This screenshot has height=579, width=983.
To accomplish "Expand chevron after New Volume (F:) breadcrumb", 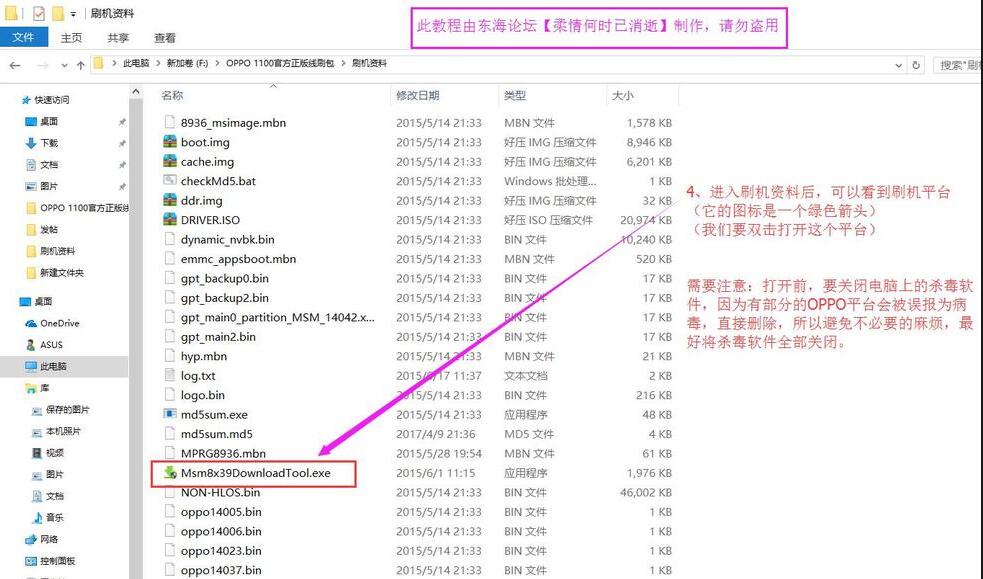I will pos(217,63).
